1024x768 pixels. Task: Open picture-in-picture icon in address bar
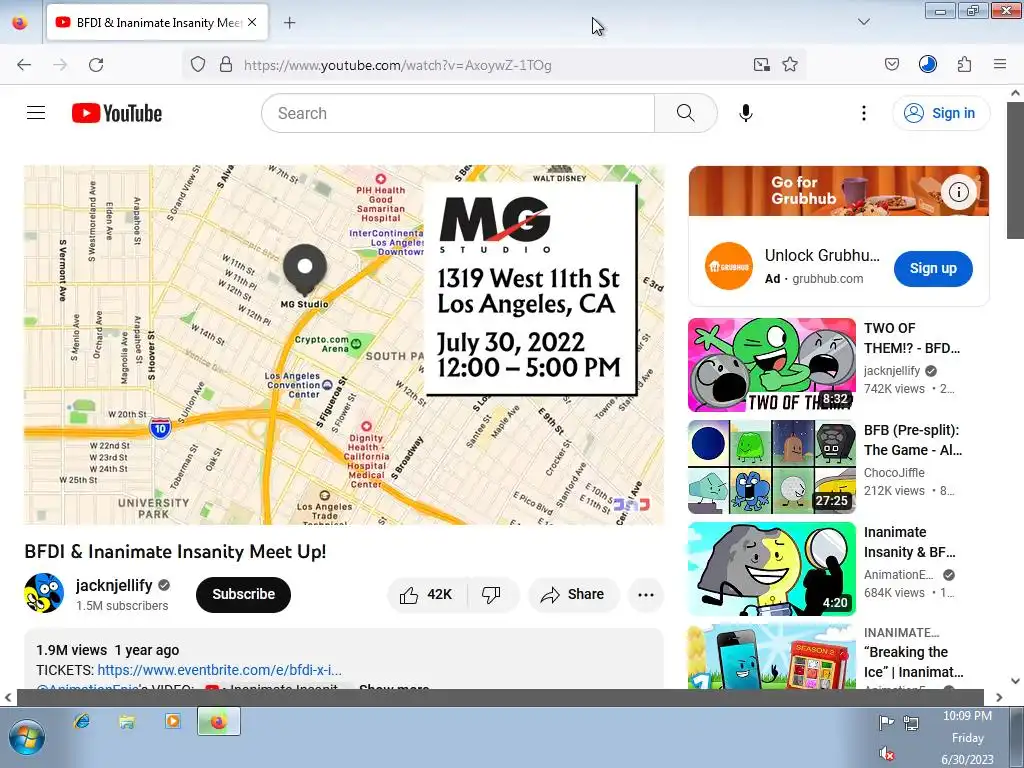[x=761, y=65]
